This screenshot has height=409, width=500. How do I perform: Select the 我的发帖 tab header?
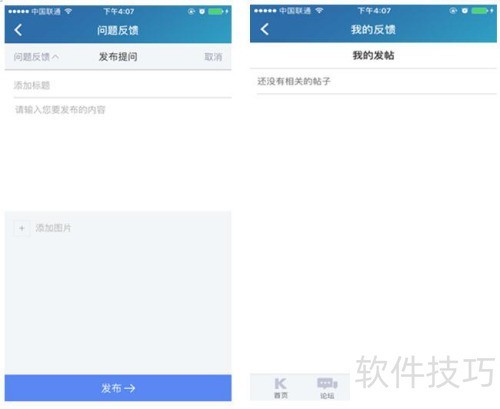[x=373, y=55]
